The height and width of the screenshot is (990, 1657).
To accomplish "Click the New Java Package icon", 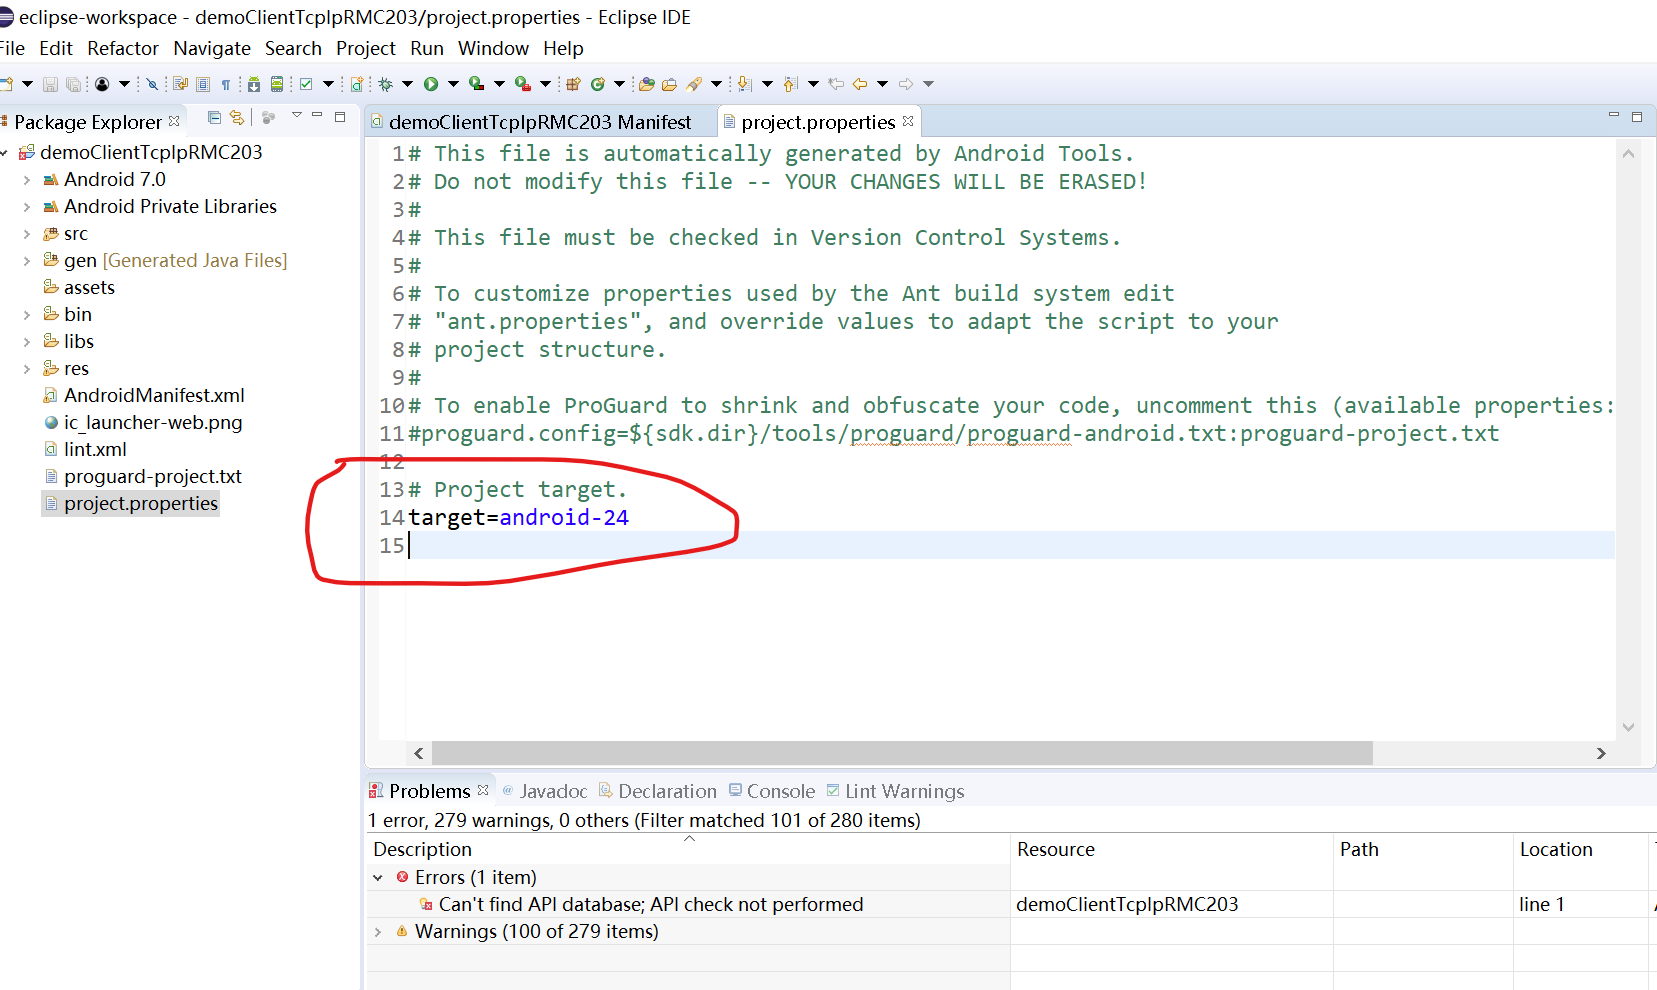I will [573, 84].
